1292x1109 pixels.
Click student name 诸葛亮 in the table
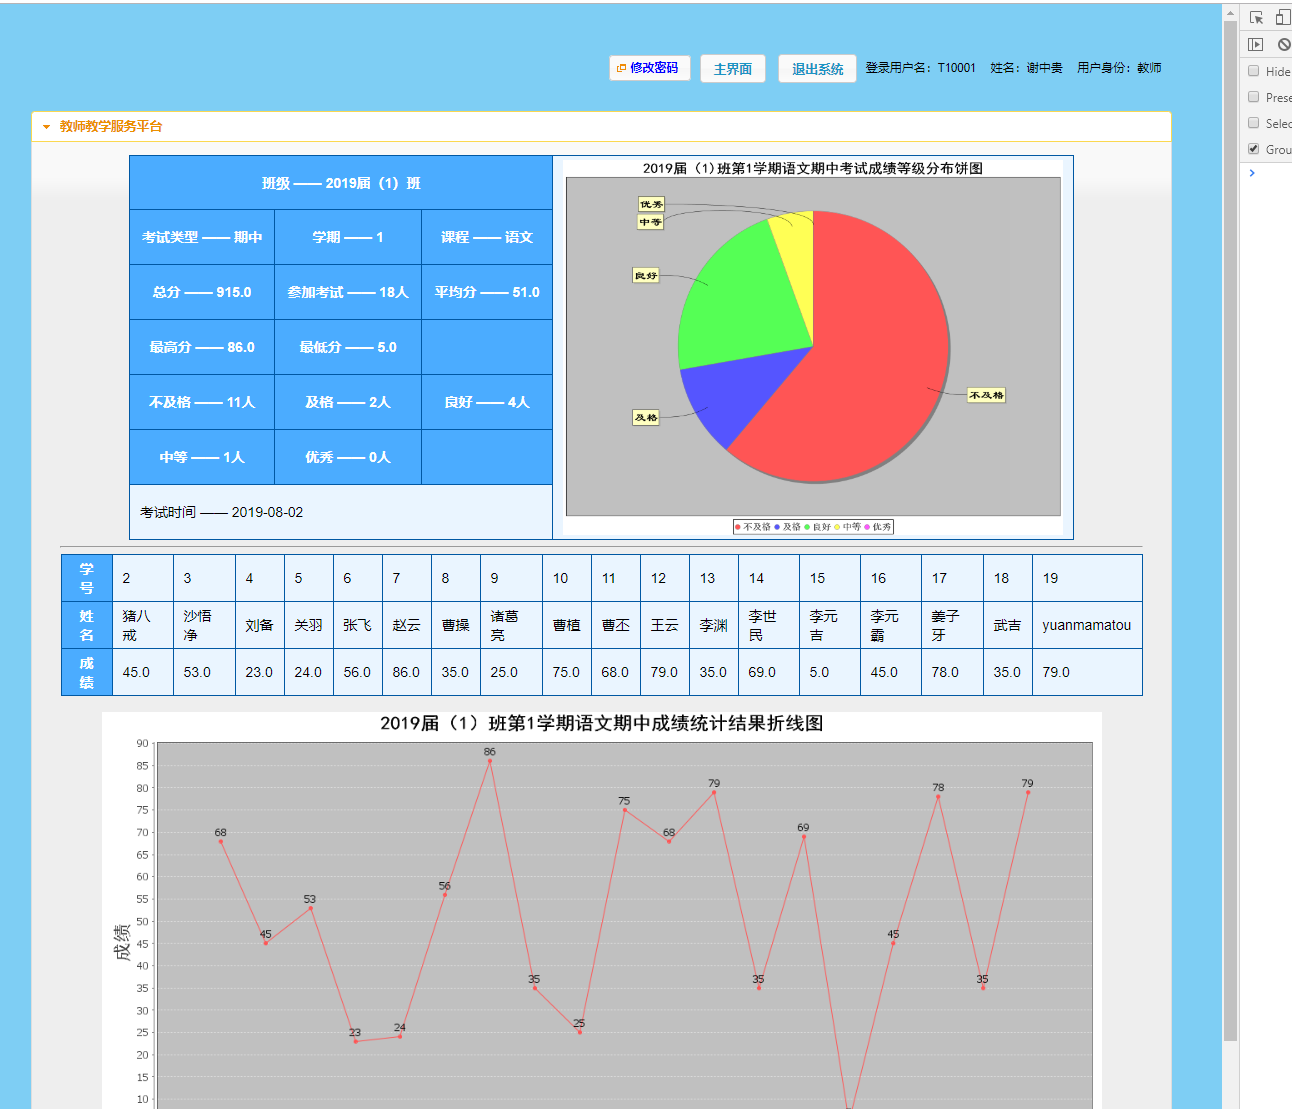(504, 625)
